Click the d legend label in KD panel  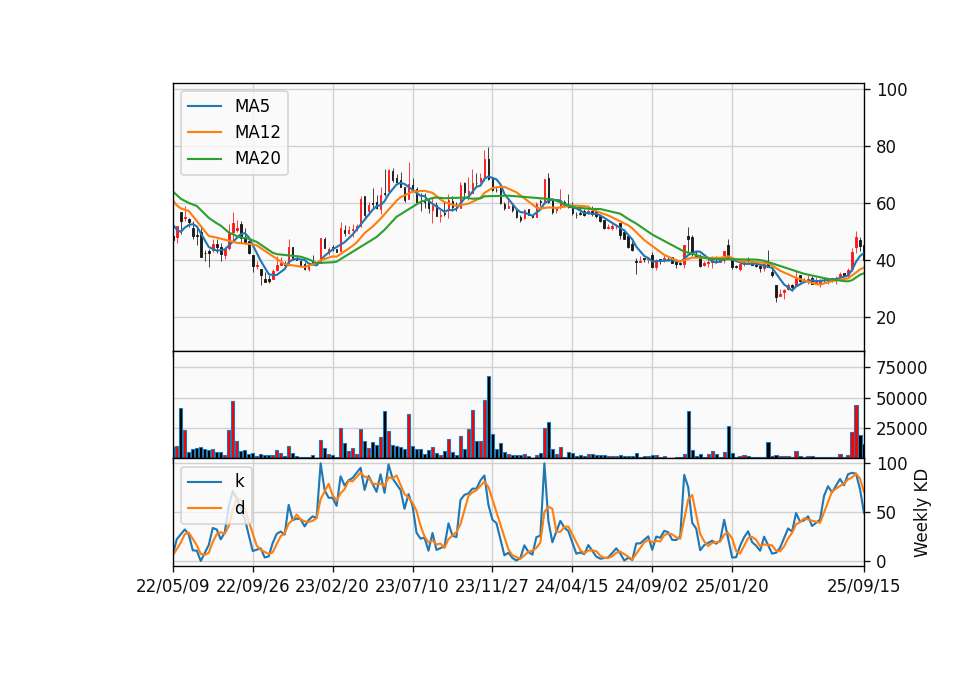coord(239,508)
